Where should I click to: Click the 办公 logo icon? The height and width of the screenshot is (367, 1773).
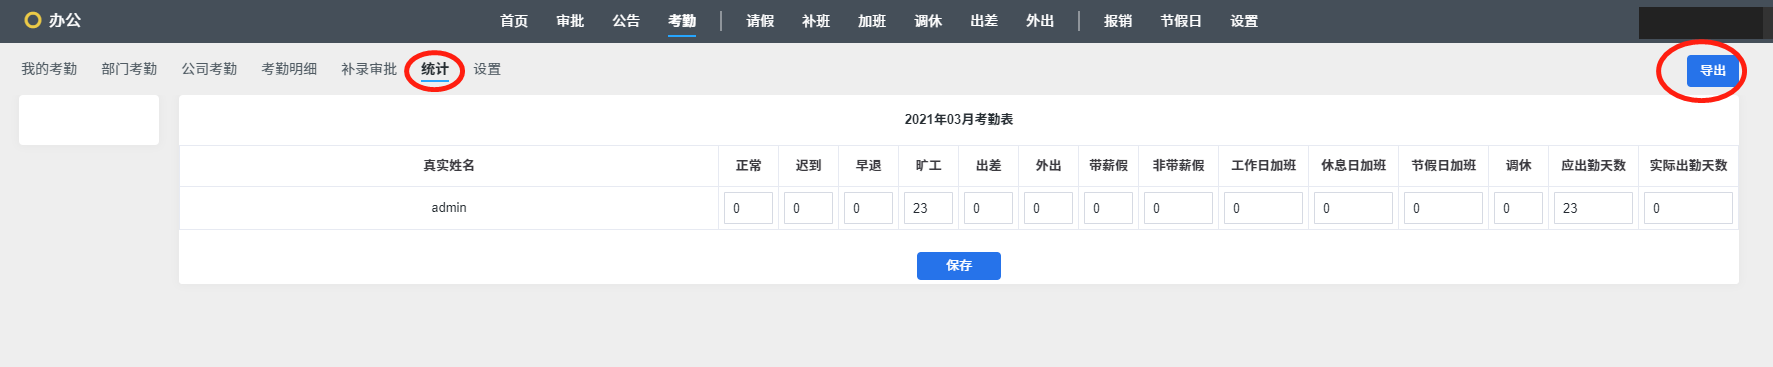click(x=33, y=20)
